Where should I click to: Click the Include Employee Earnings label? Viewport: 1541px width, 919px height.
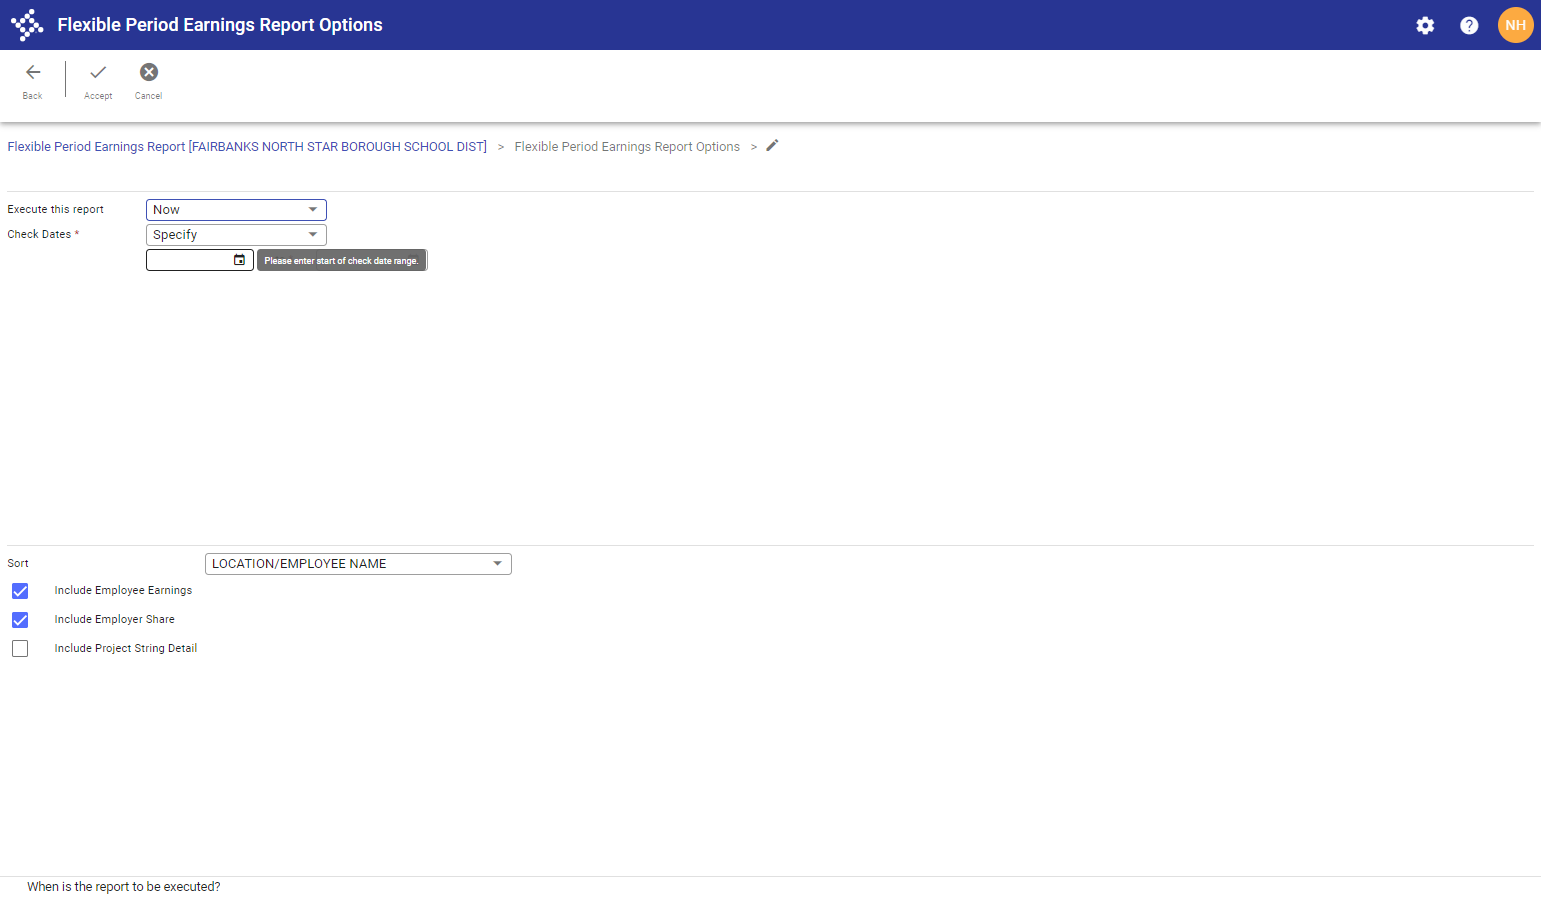[123, 591]
